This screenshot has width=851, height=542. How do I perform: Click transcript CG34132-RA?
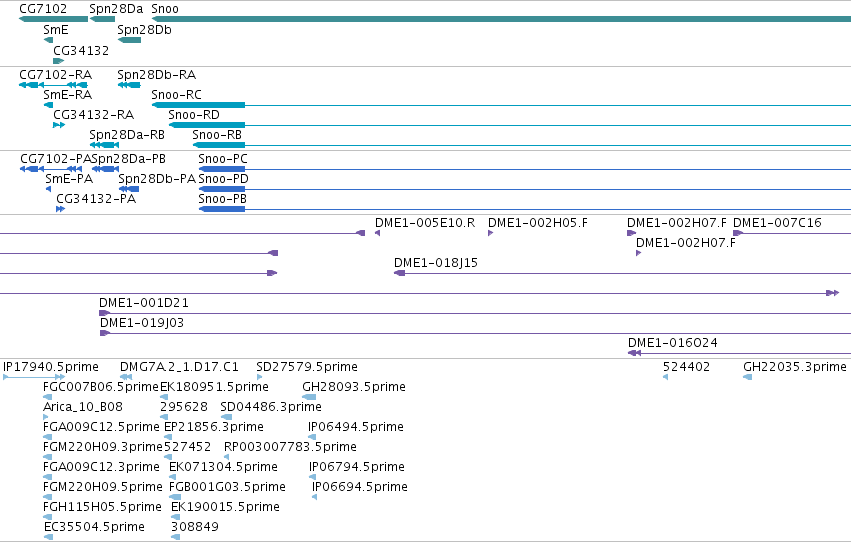[59, 125]
